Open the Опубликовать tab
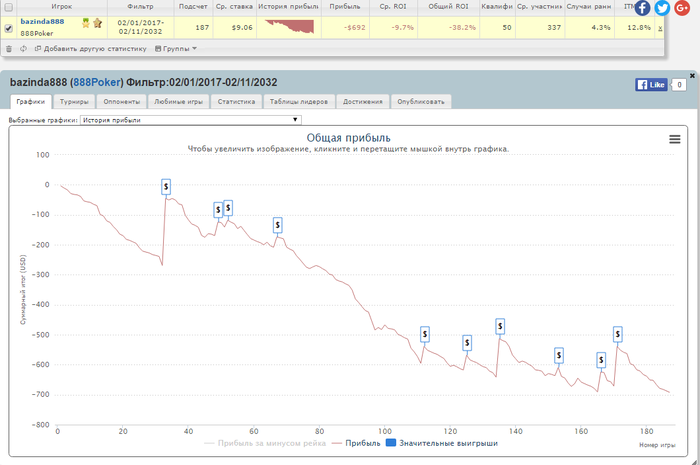This screenshot has width=700, height=465. point(421,102)
